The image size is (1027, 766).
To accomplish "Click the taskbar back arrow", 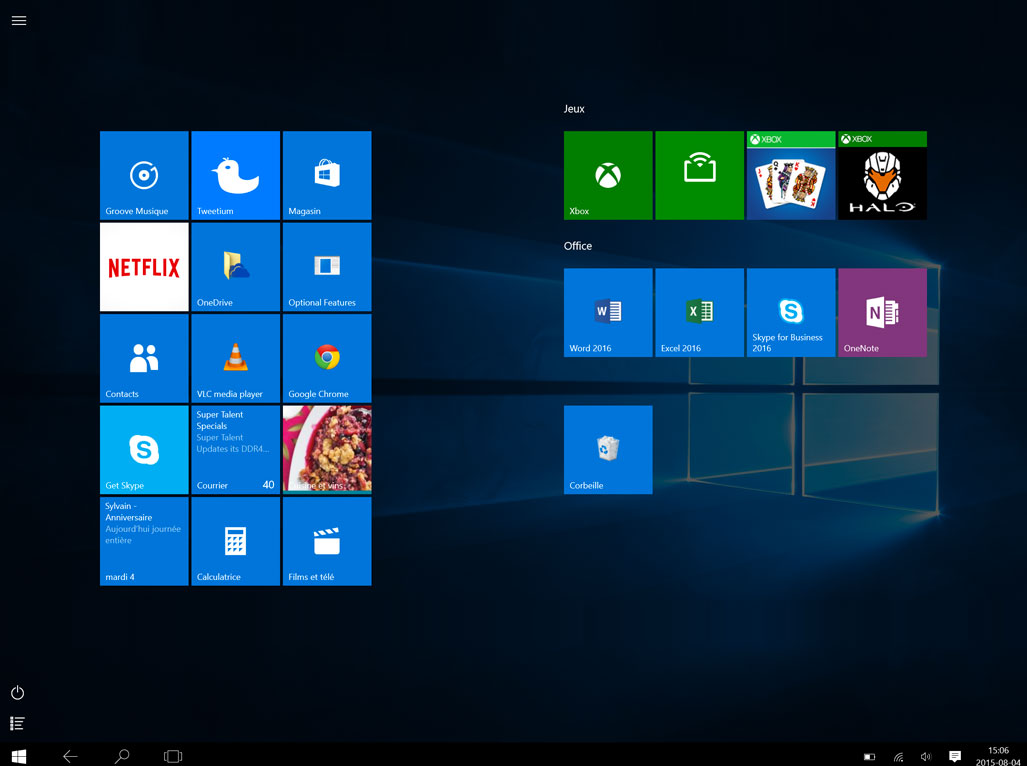I will click(x=70, y=756).
